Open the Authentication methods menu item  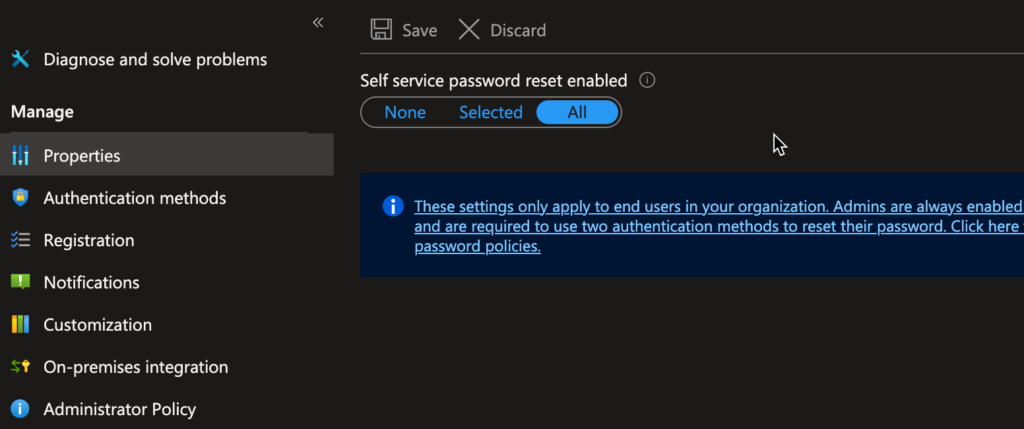pos(135,198)
